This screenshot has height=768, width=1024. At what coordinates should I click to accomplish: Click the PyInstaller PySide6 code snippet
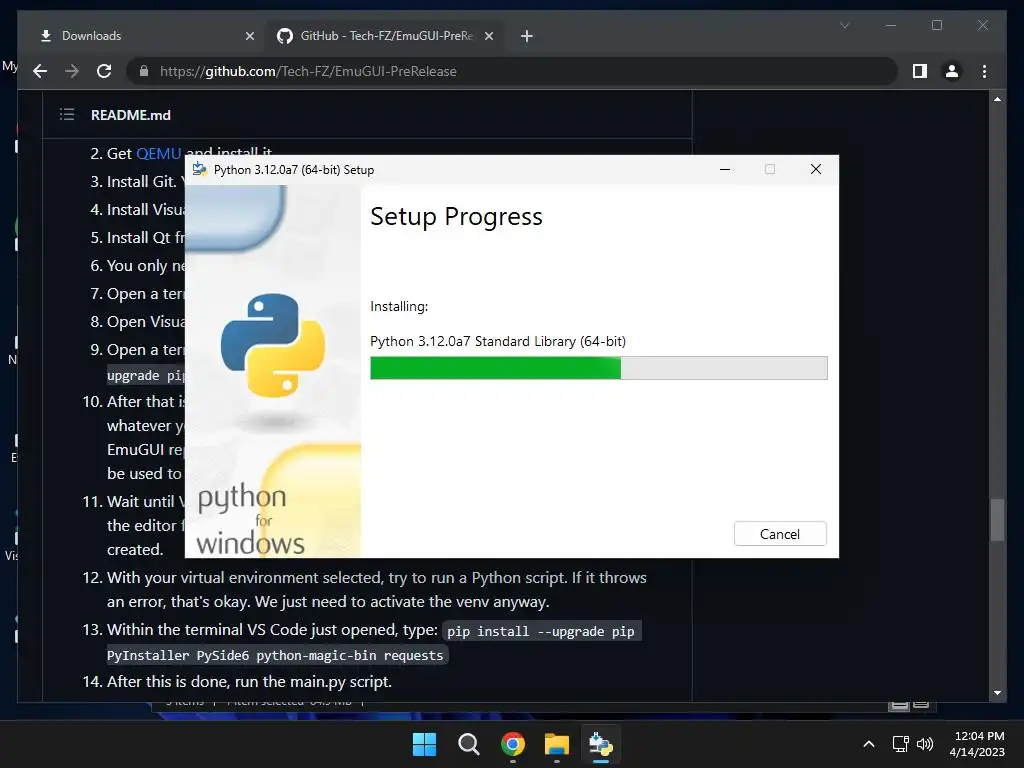coord(275,655)
